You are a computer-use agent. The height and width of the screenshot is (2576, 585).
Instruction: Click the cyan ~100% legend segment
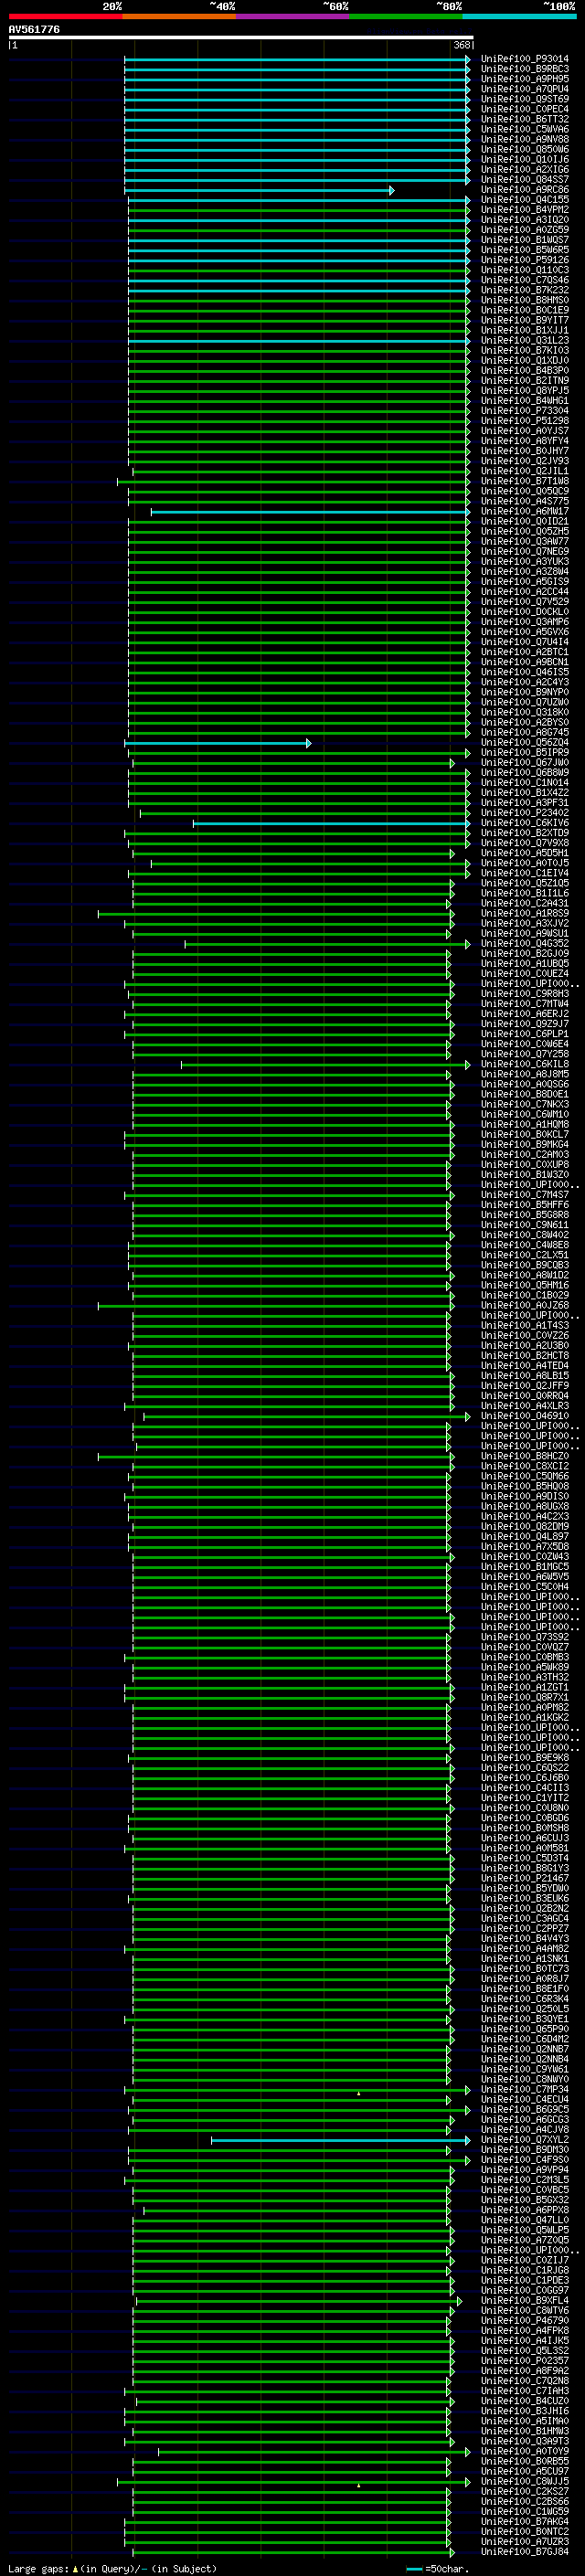pos(519,16)
